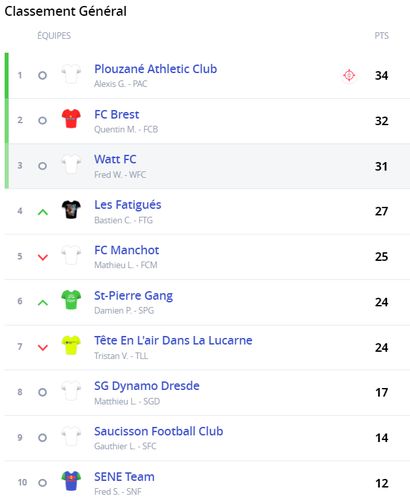410x500 pixels.
Task: Open the Plouzané Athletic Club team link
Action: pyautogui.click(x=155, y=69)
